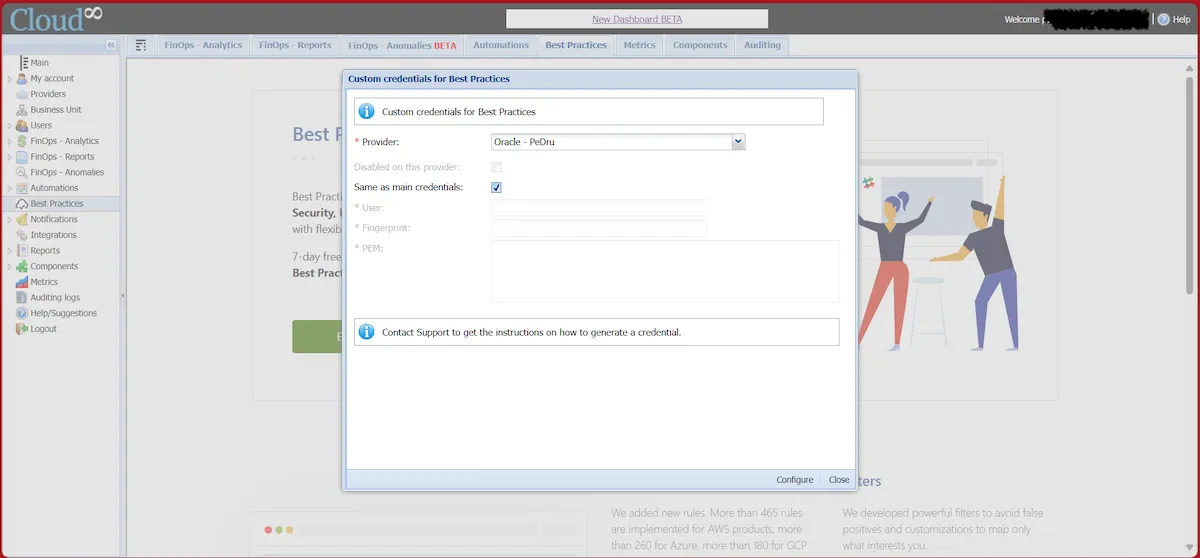
Task: Select Business Unit in sidebar tree
Action: (x=56, y=110)
